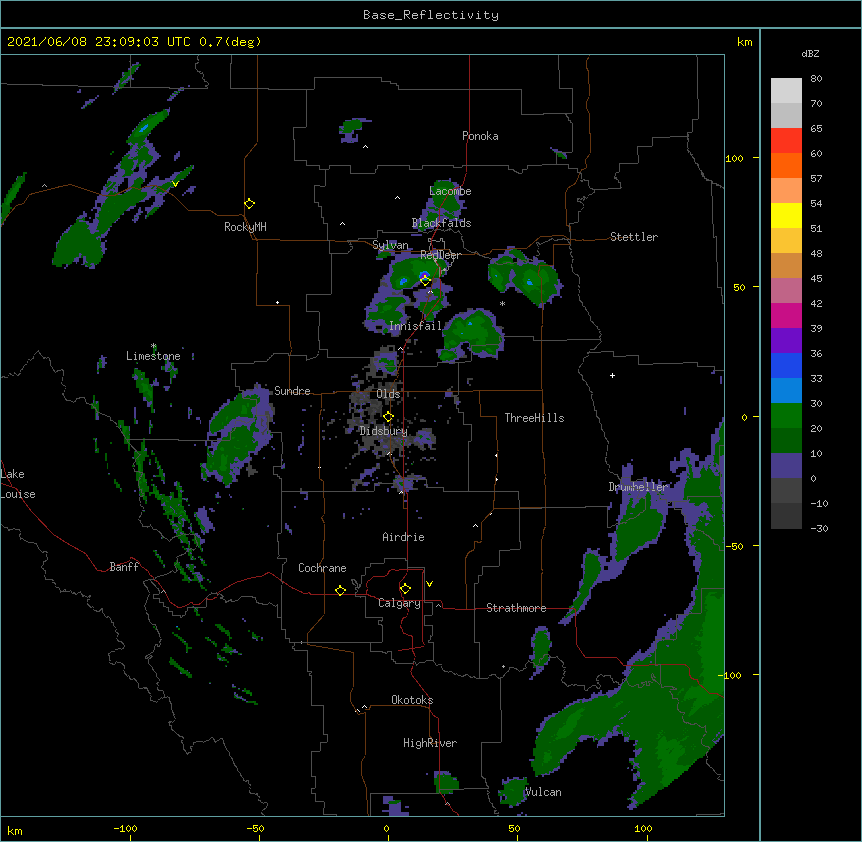
Task: Click the Base_Reflectivity title text
Action: coord(431,15)
